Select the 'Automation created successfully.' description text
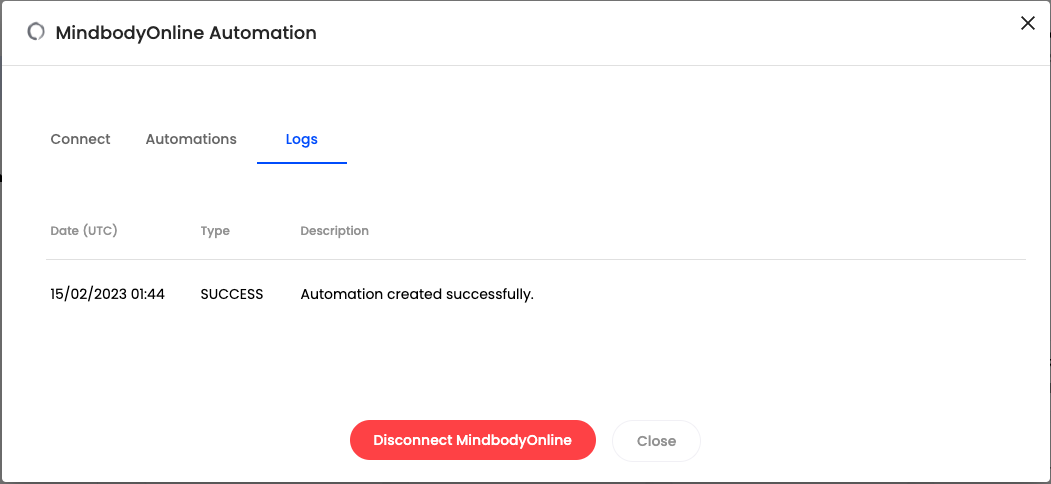Viewport: 1051px width, 484px height. [x=417, y=294]
